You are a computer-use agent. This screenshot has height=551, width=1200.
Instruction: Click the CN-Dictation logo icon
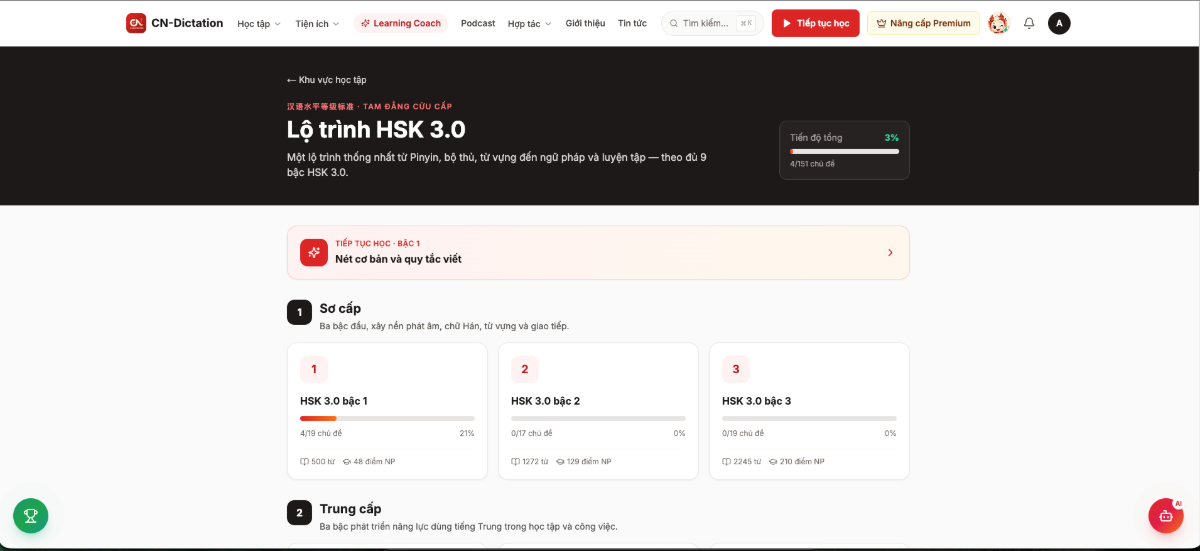click(x=136, y=23)
